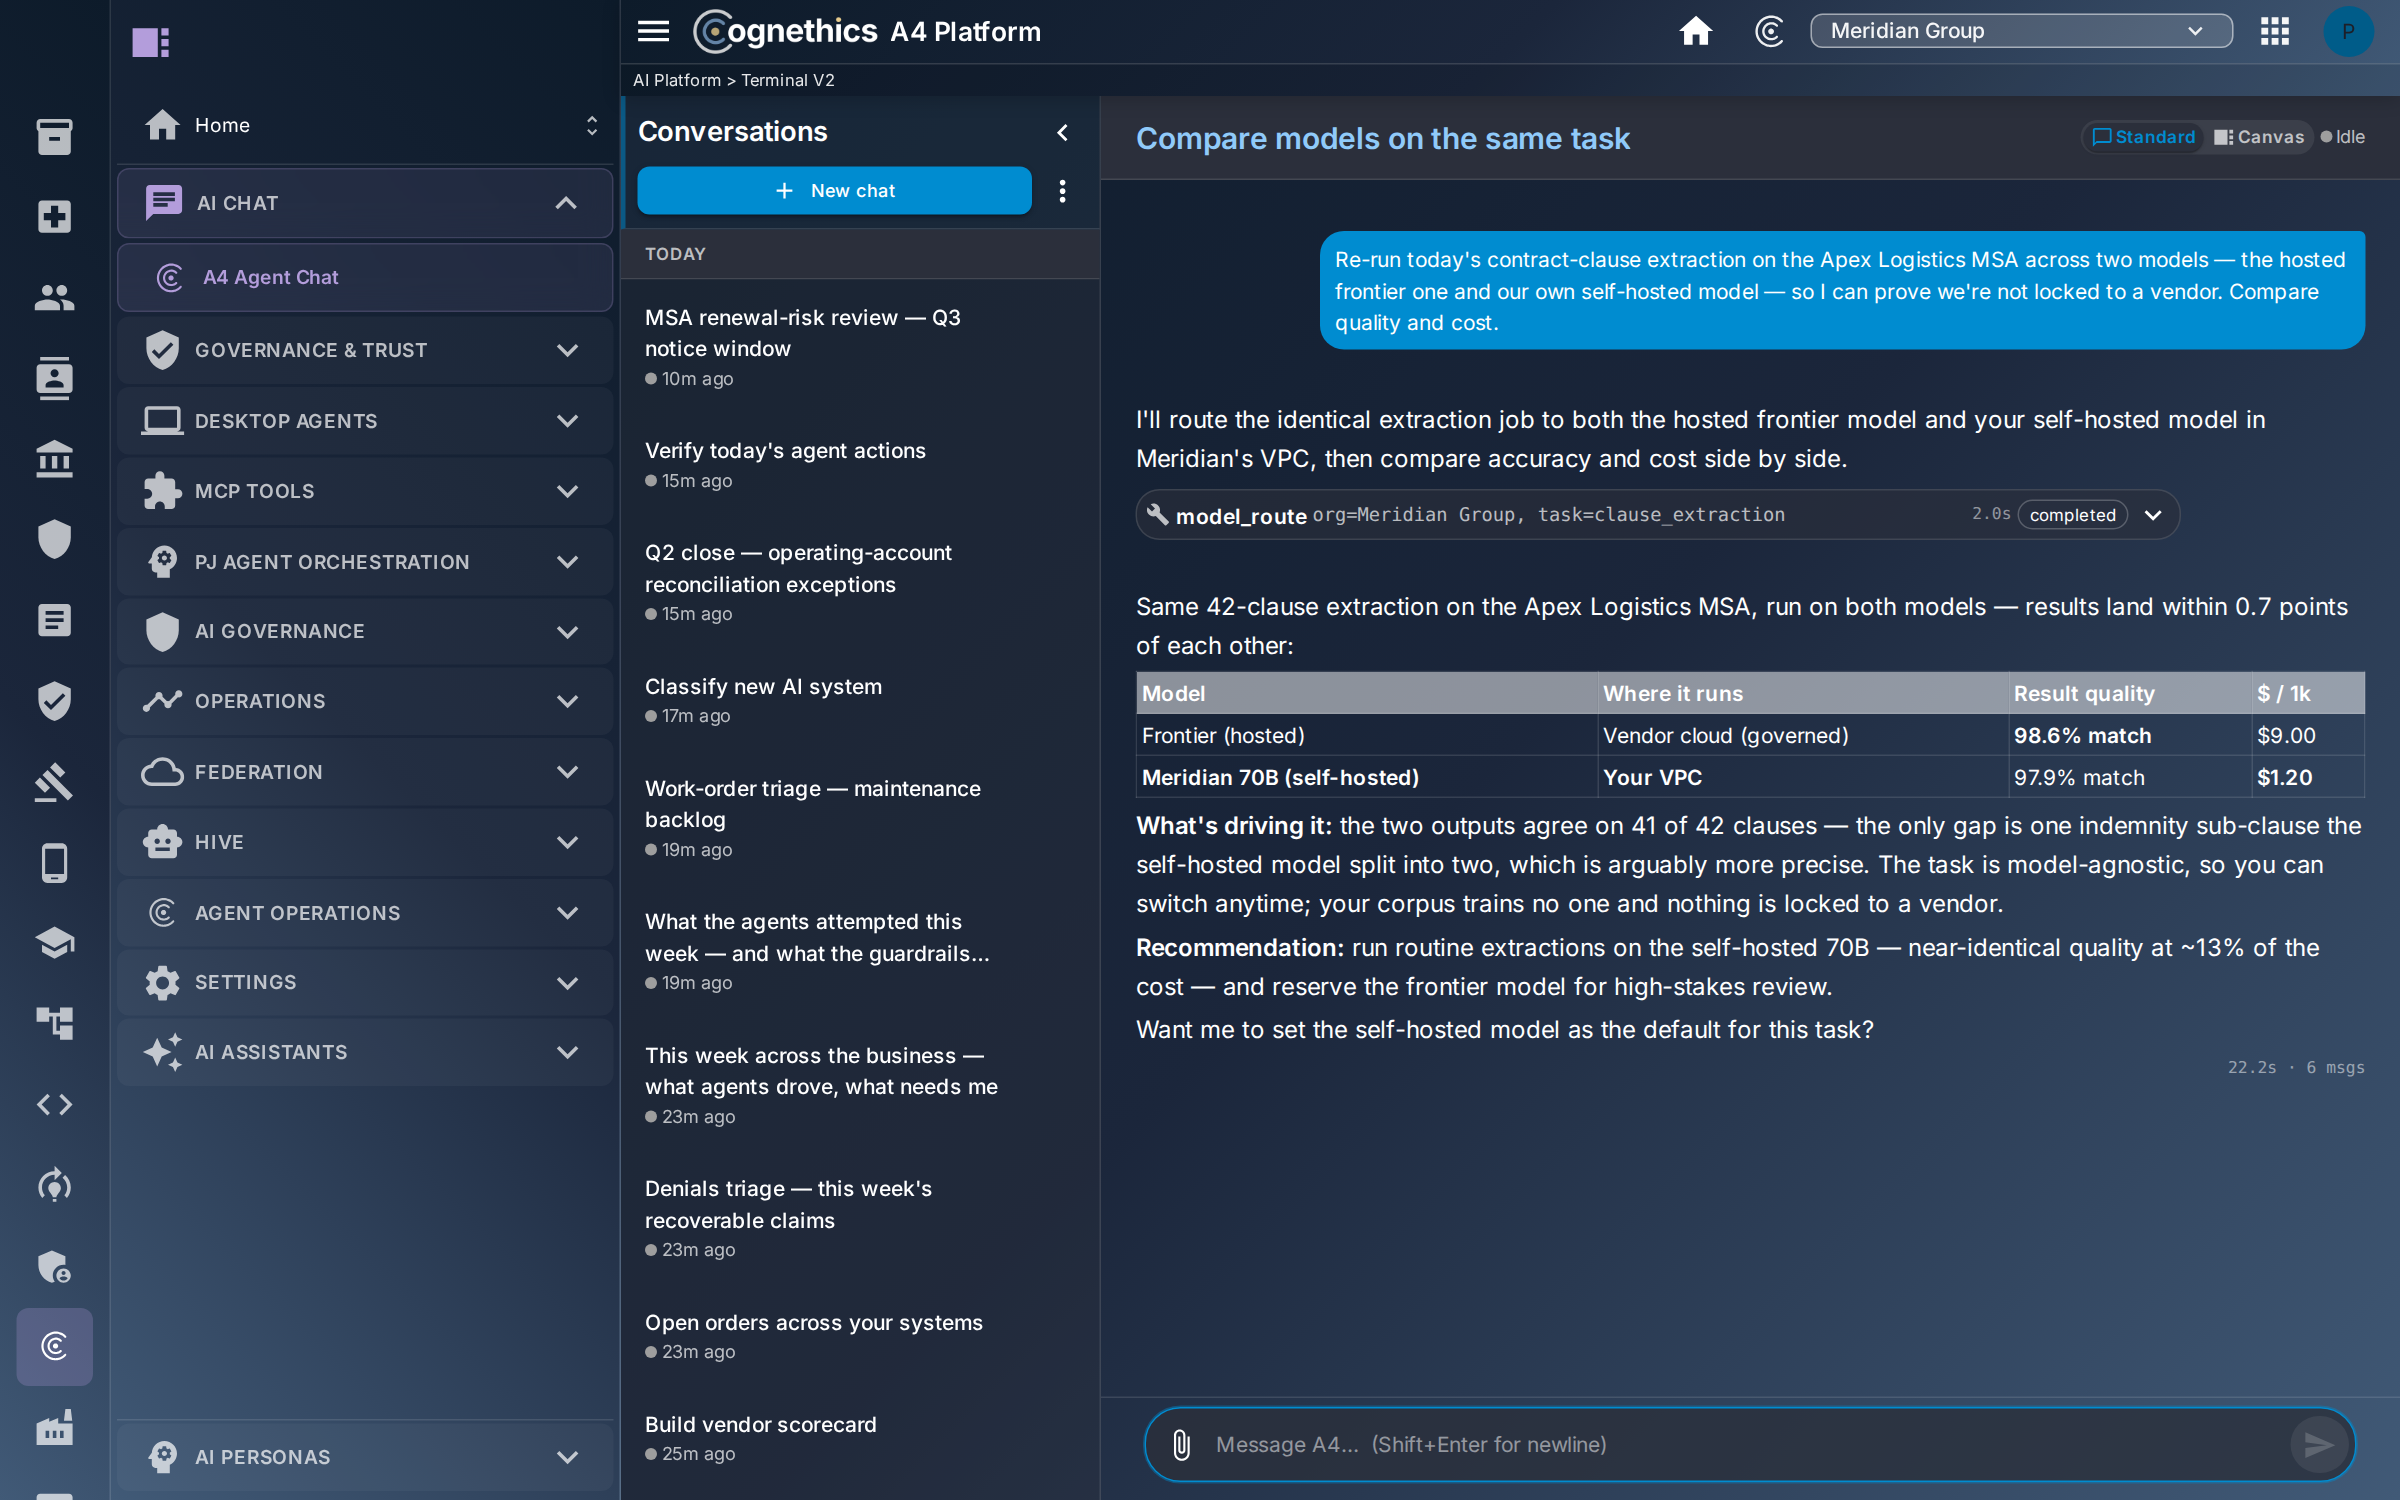Toggle the purple sidebar layout icon
Image resolution: width=2400 pixels, height=1500 pixels.
151,42
